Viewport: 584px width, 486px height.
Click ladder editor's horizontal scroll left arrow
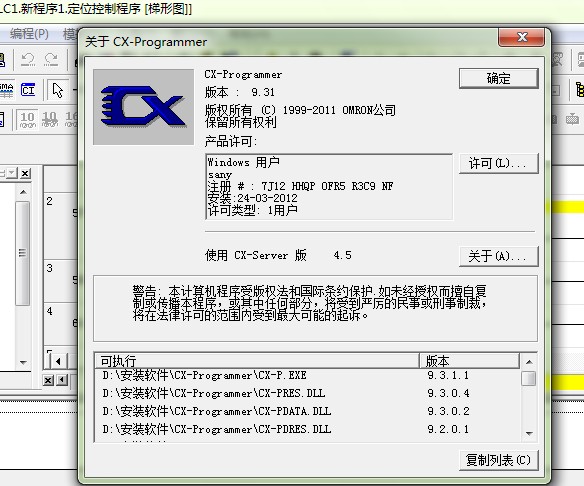tap(58, 361)
